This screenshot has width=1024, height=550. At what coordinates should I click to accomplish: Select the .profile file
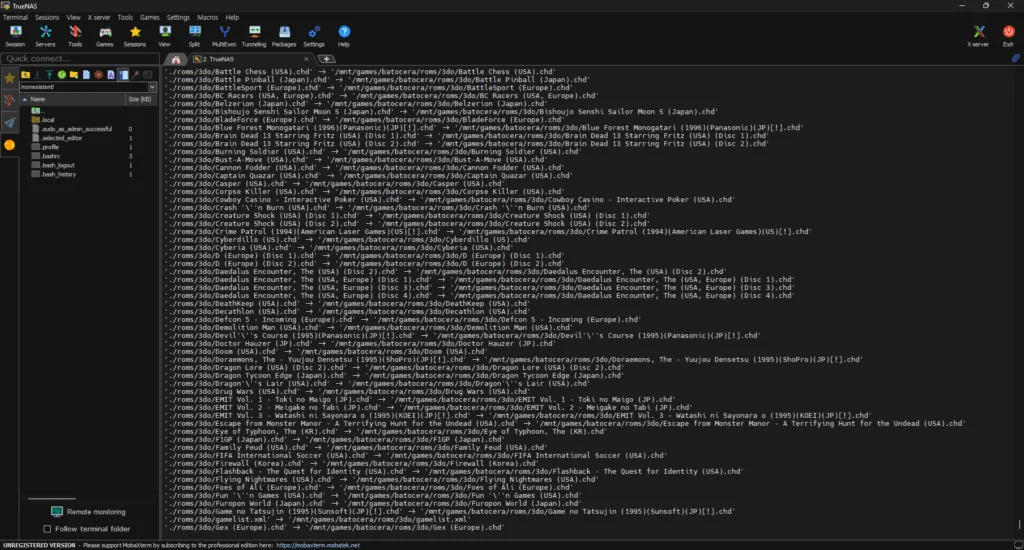click(x=45, y=148)
